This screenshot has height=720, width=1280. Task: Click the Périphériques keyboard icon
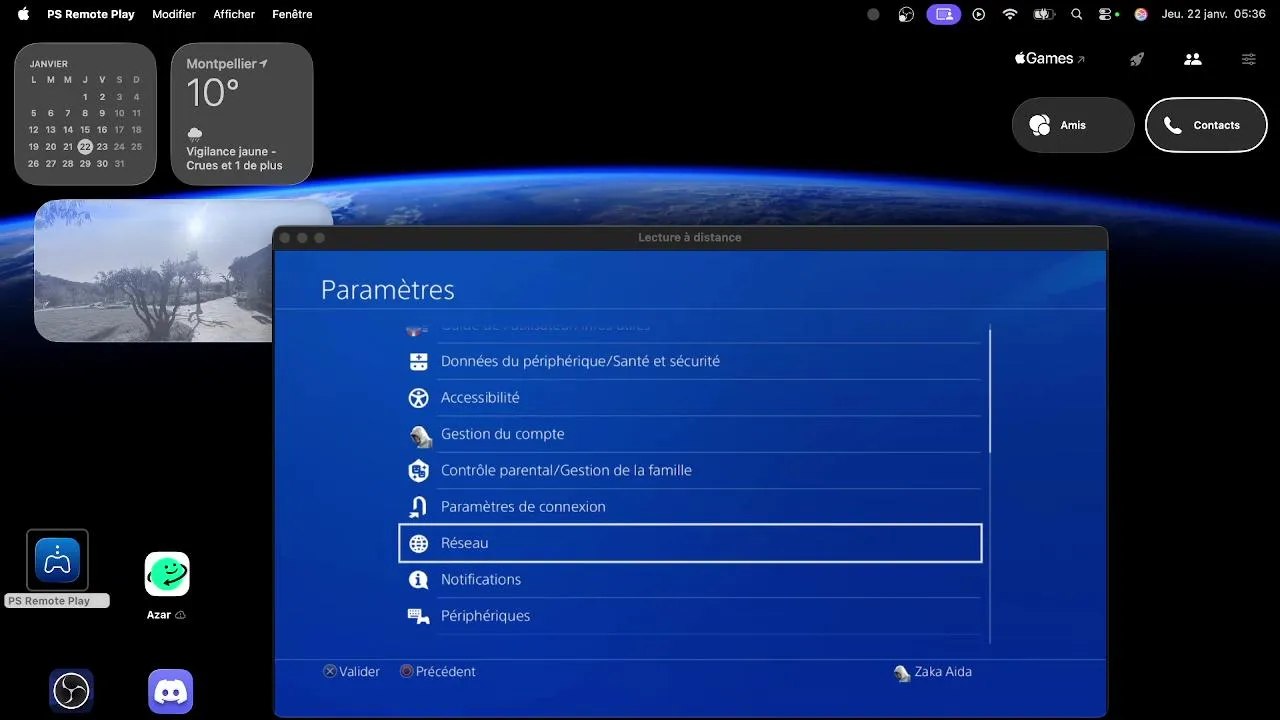coord(419,616)
